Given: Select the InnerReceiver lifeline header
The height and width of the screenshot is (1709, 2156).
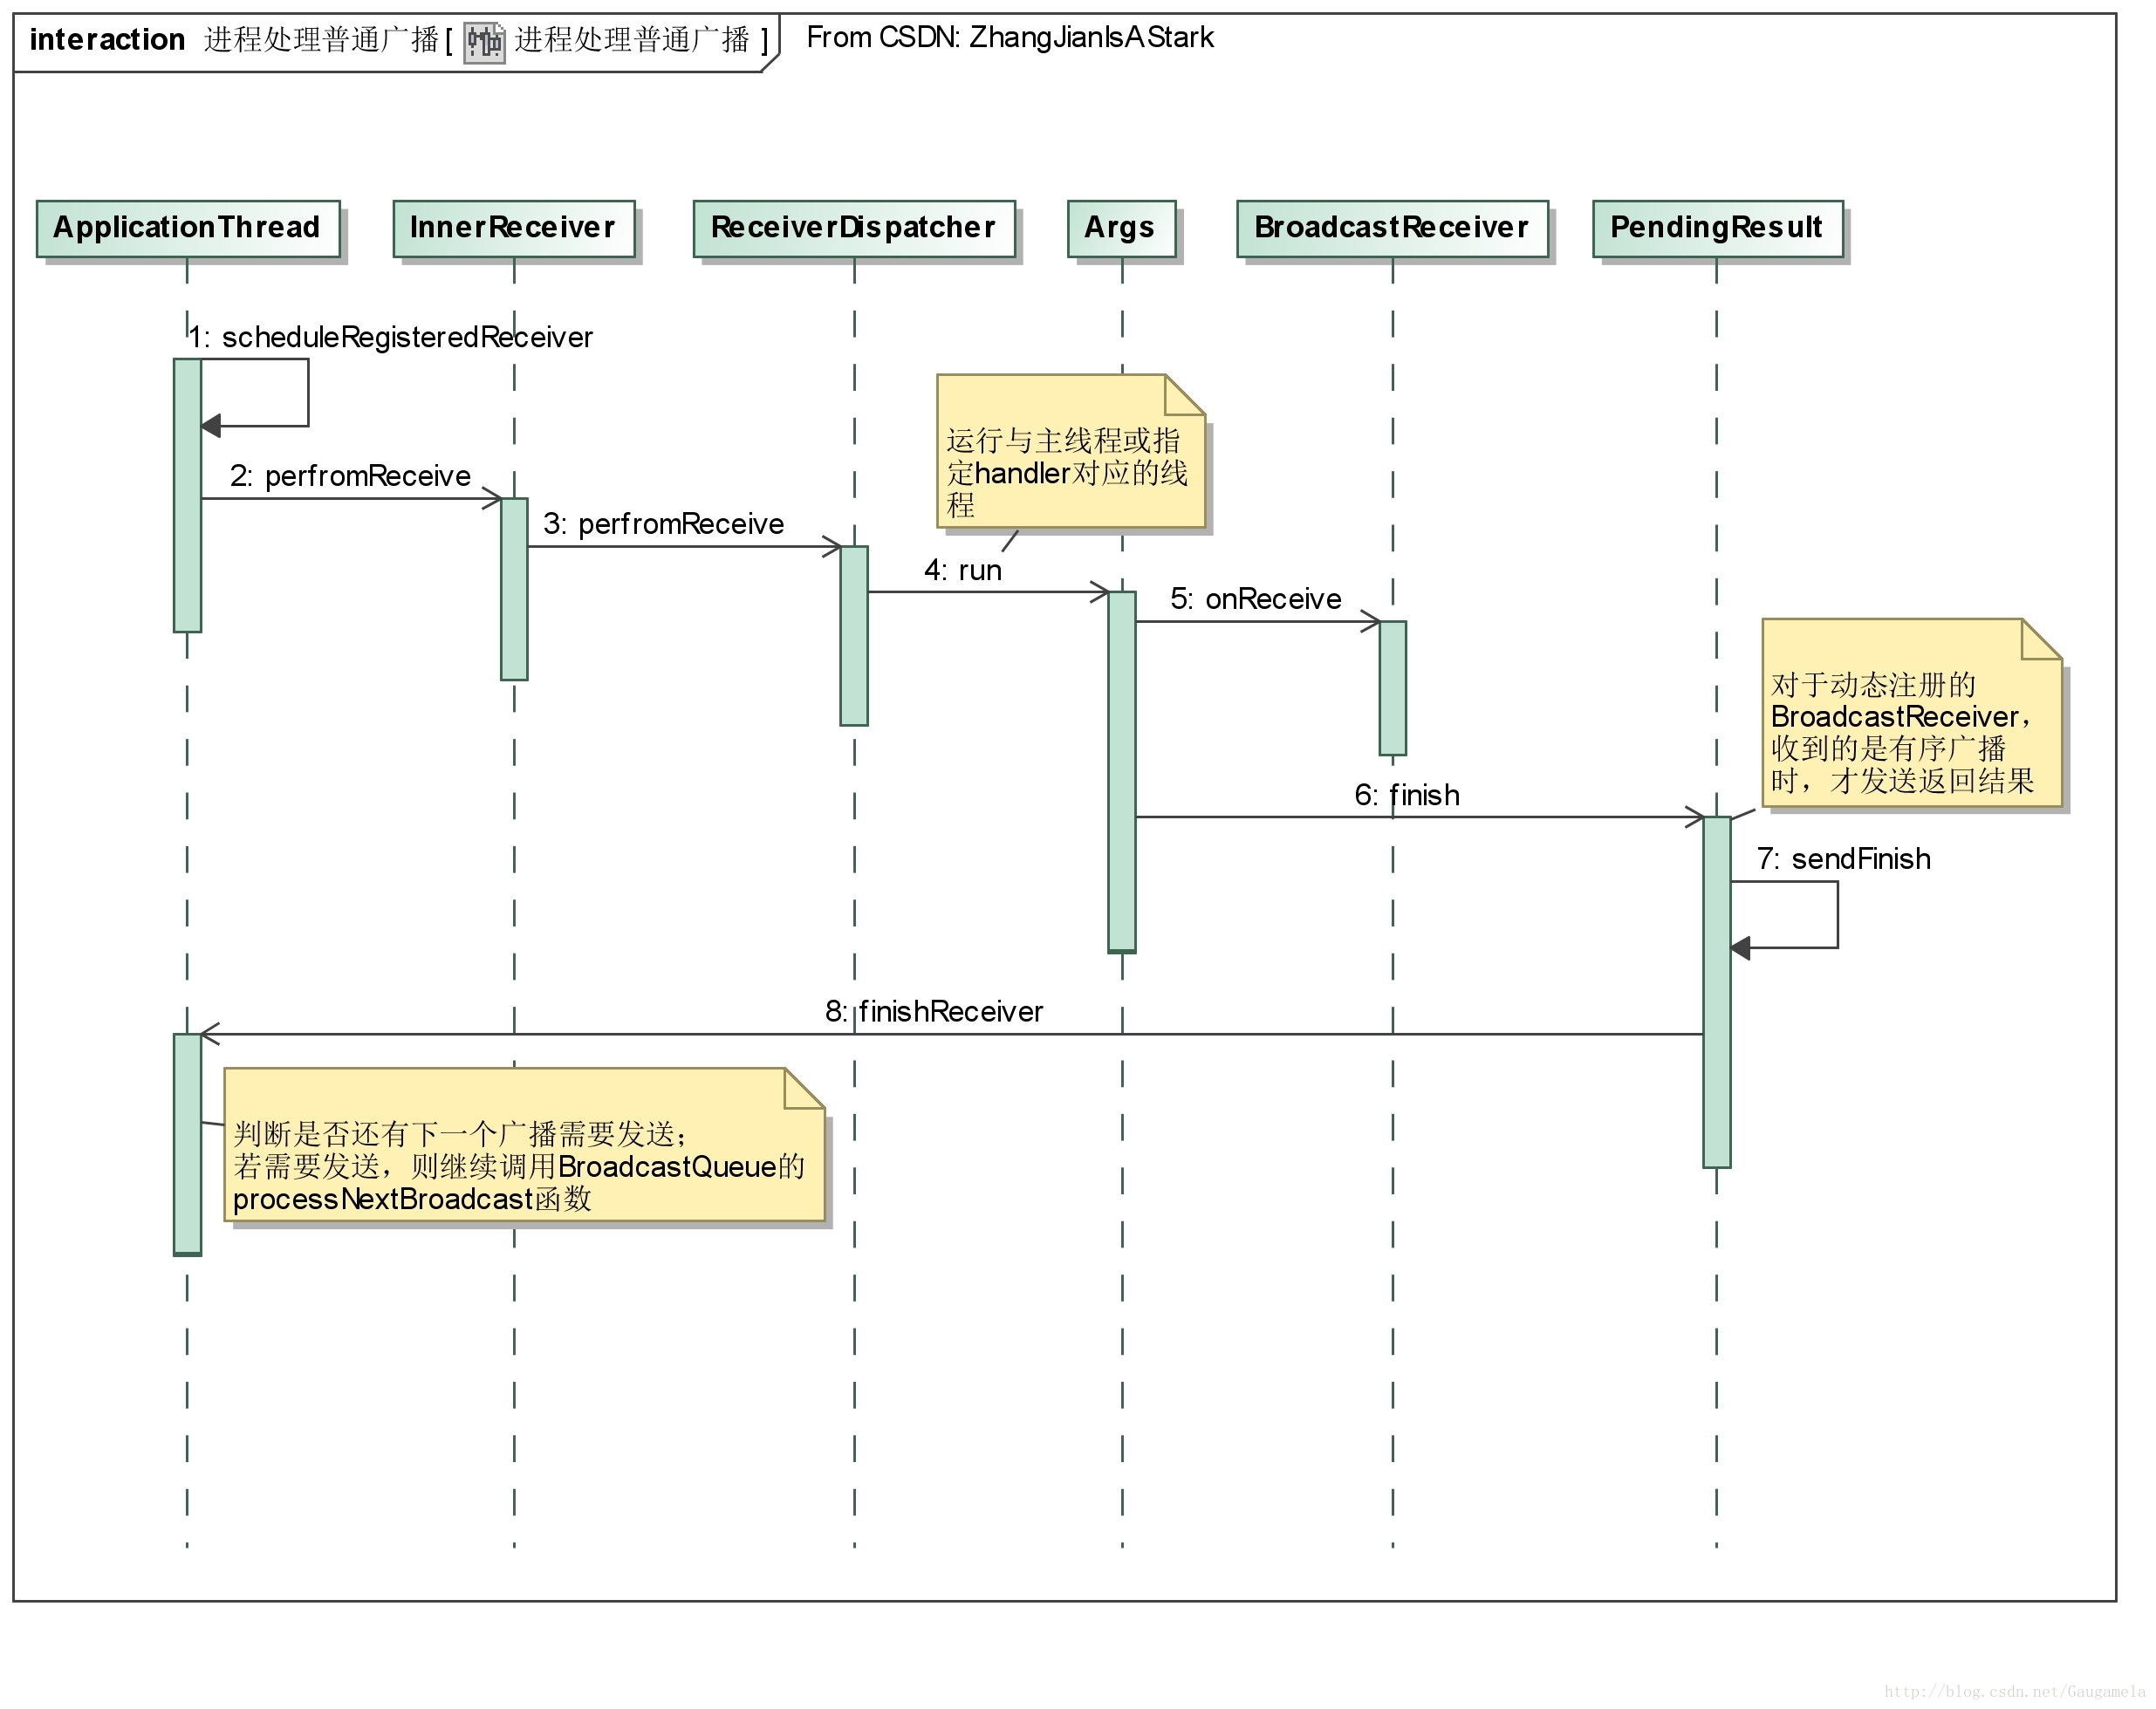Looking at the screenshot, I should pyautogui.click(x=513, y=228).
